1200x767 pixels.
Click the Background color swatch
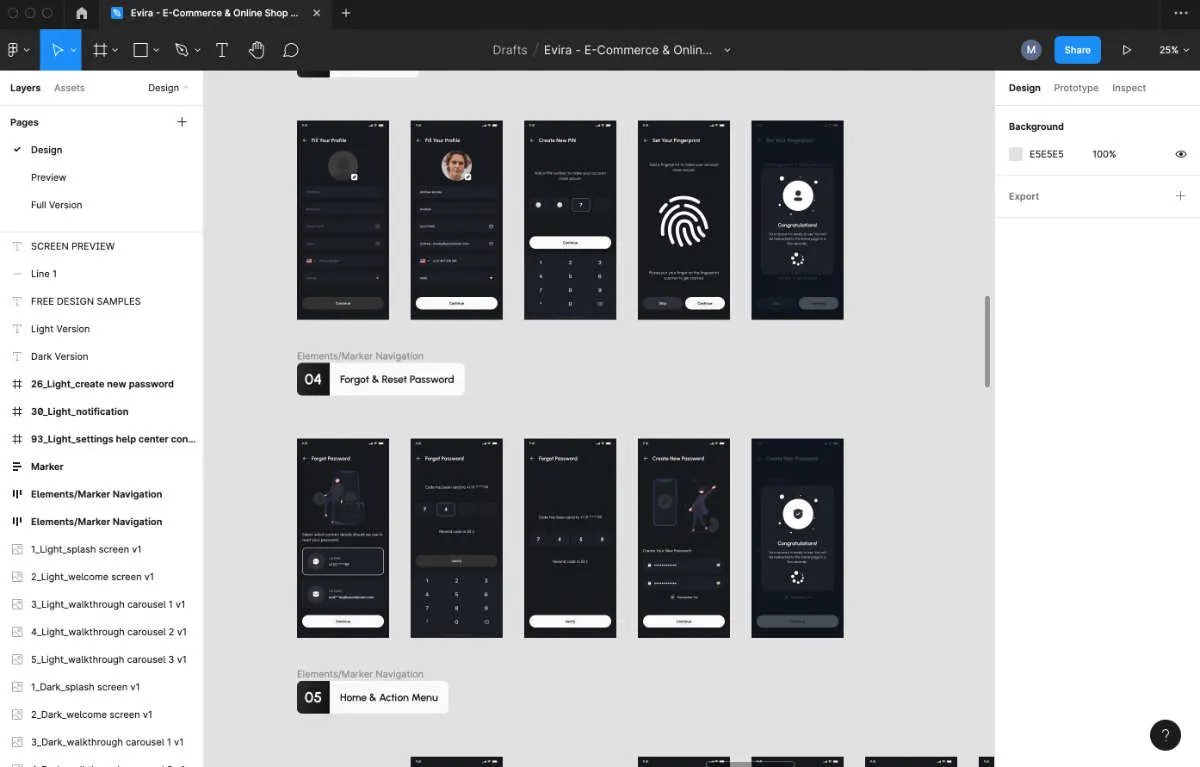[1014, 154]
